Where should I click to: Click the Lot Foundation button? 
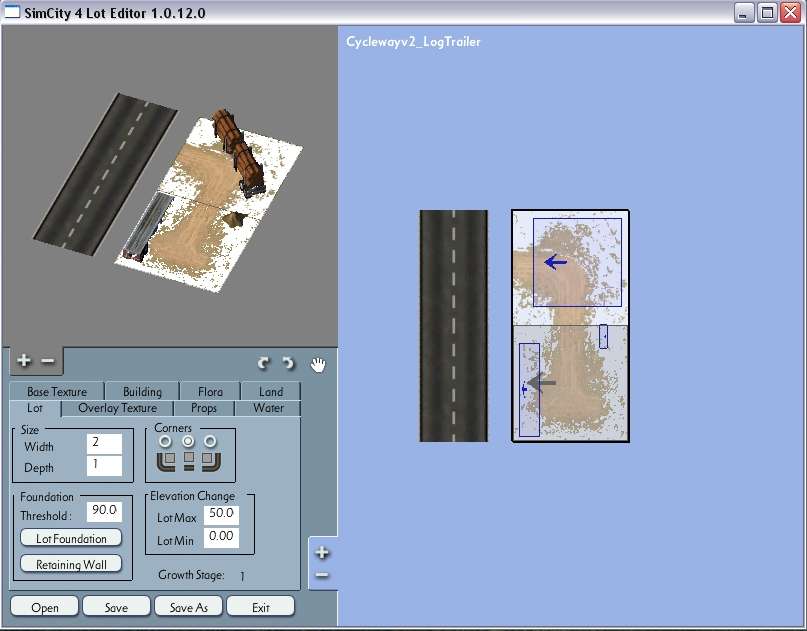click(71, 538)
